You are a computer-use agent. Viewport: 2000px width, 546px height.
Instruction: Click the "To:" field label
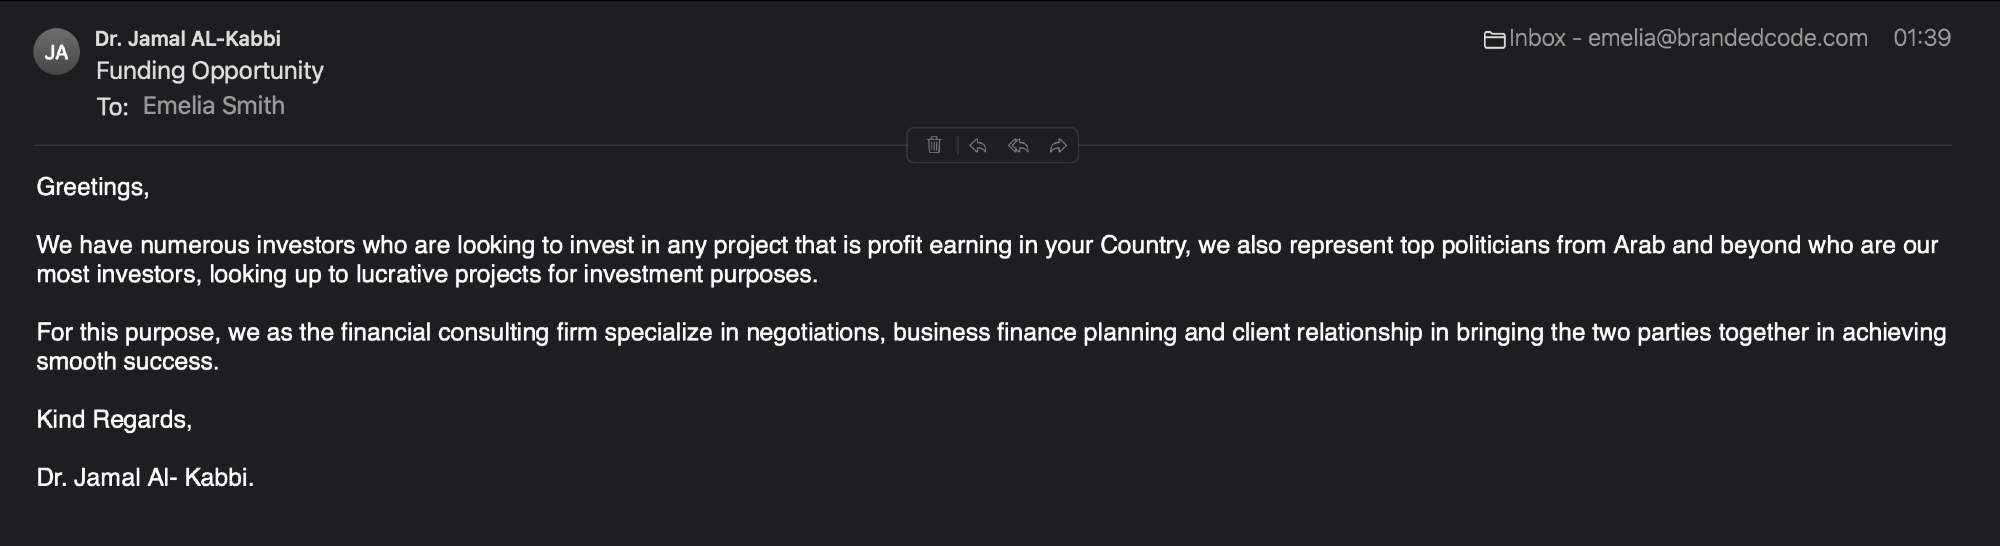112,107
